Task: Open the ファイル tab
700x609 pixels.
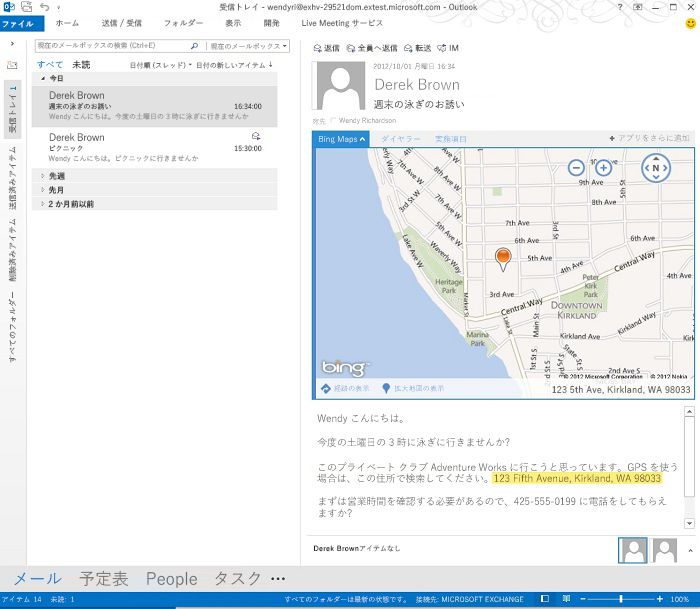Action: 21,24
